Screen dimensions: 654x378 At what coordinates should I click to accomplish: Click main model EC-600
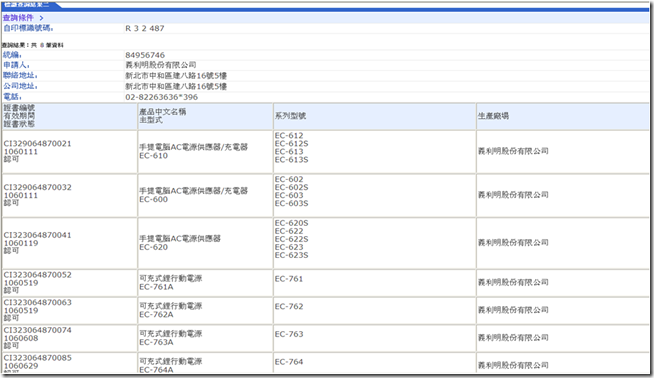tap(153, 199)
